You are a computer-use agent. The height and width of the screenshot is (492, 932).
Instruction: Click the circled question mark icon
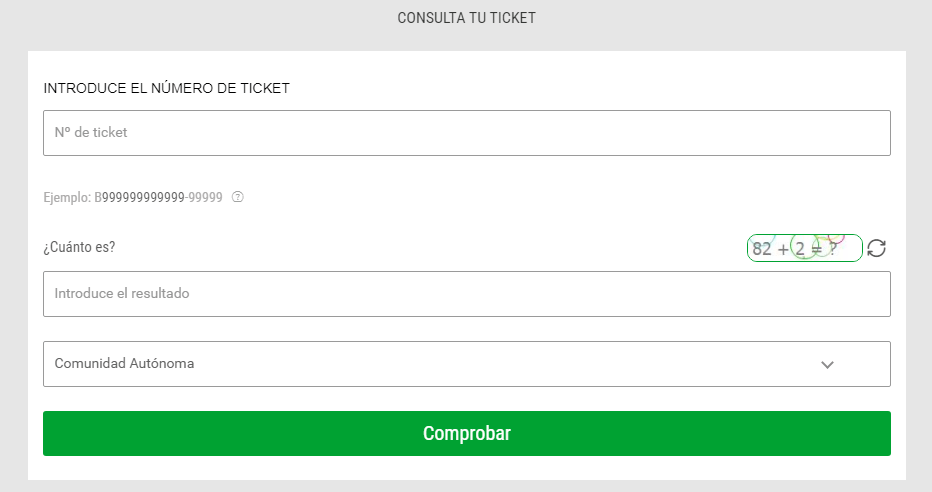point(238,197)
